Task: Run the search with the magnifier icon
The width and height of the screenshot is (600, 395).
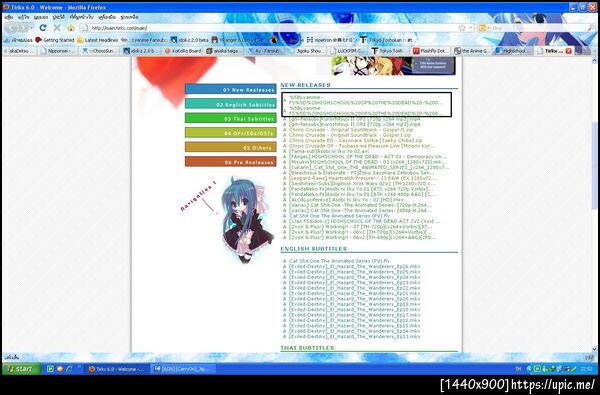Action: pos(590,28)
